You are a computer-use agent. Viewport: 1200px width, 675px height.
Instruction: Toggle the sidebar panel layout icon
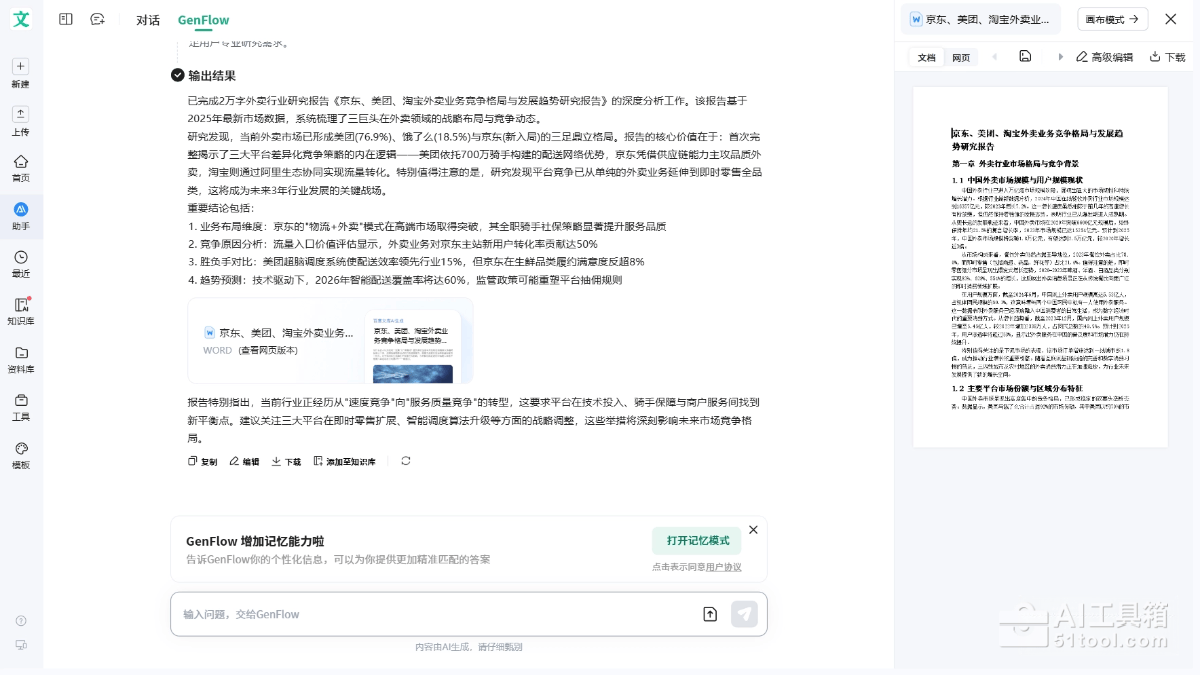click(66, 19)
